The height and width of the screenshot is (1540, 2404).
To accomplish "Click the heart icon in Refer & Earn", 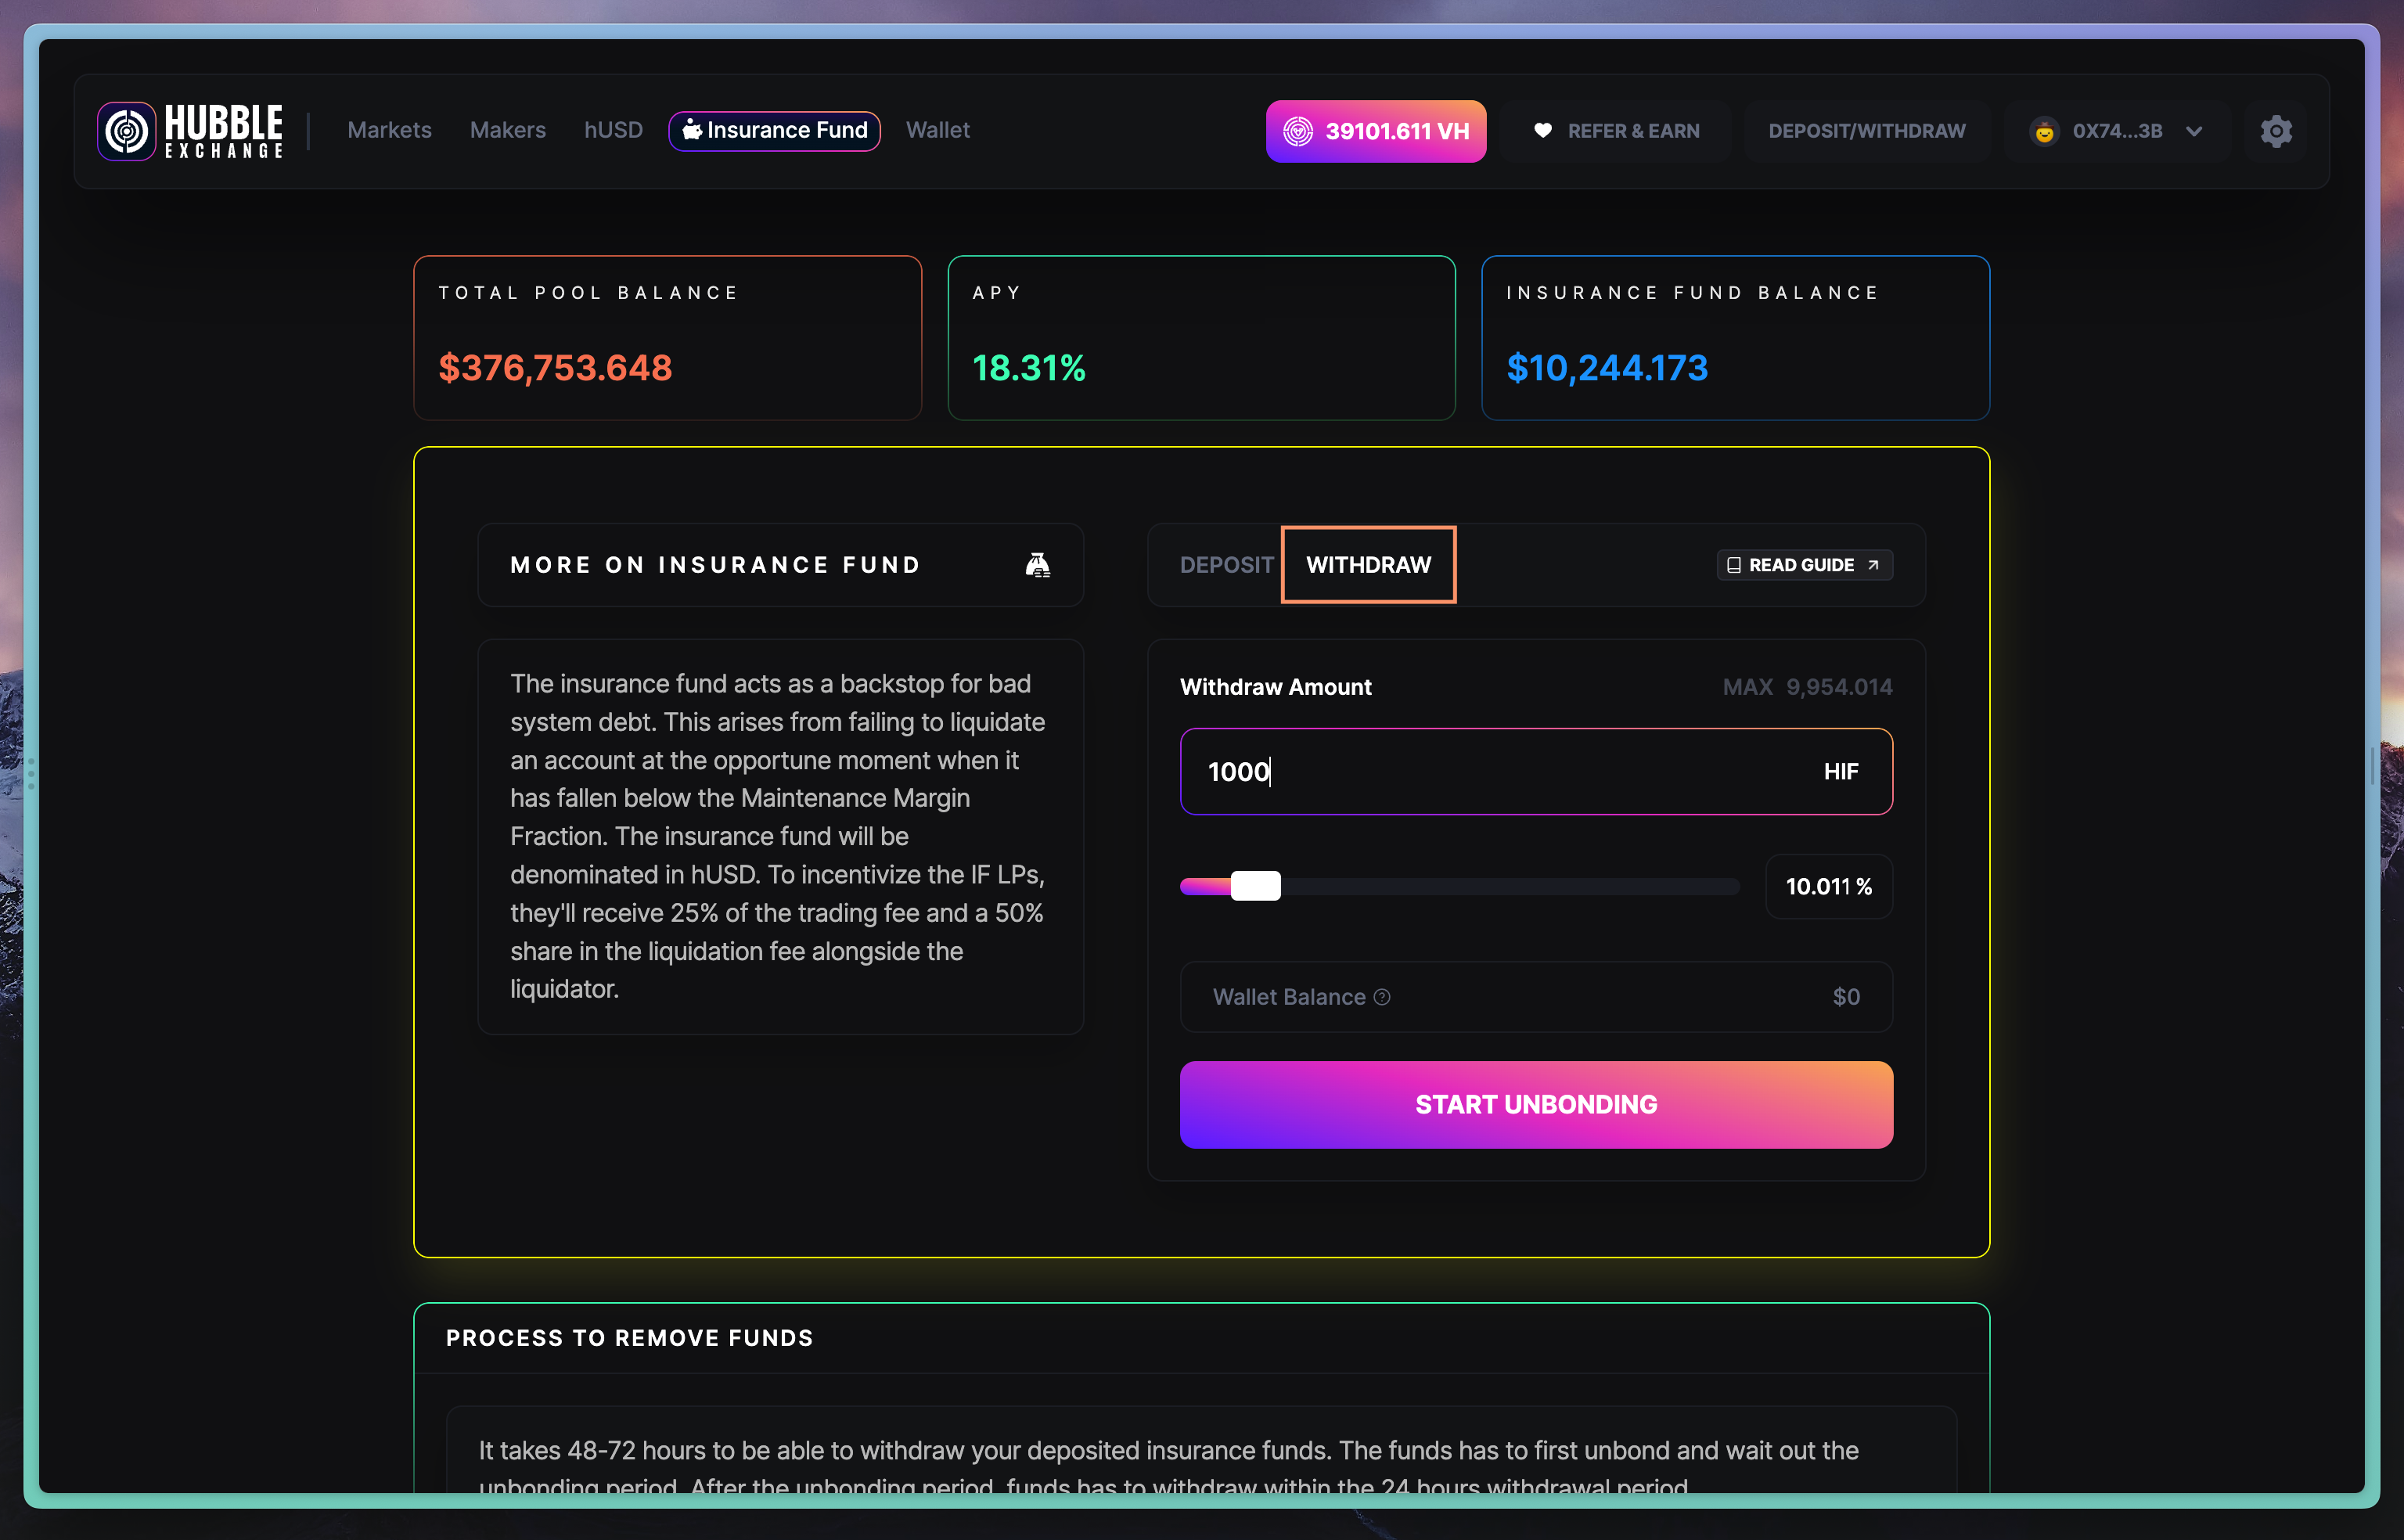I will [x=1543, y=131].
